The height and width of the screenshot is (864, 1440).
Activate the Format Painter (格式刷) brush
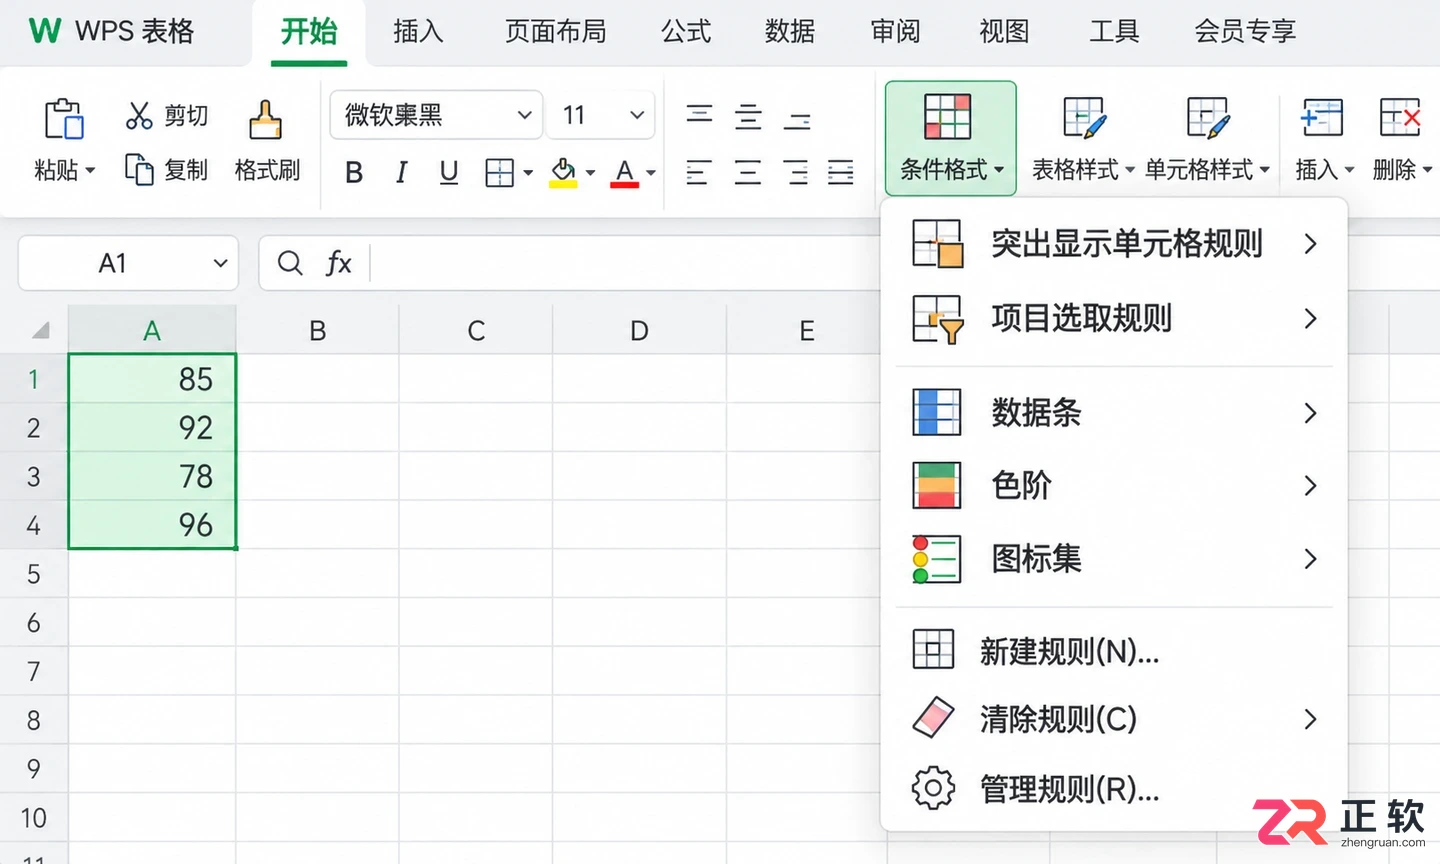[266, 120]
